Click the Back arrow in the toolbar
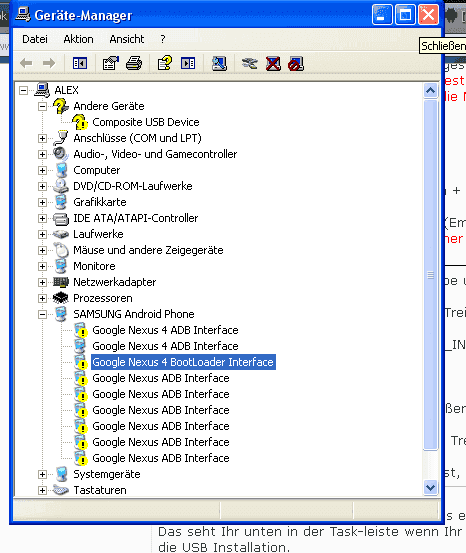 tap(26, 63)
